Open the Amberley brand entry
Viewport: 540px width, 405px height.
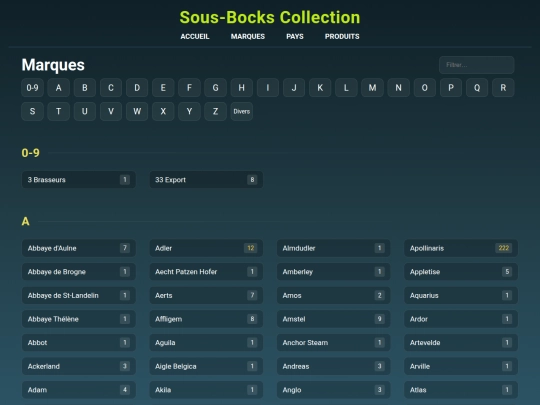[334, 272]
